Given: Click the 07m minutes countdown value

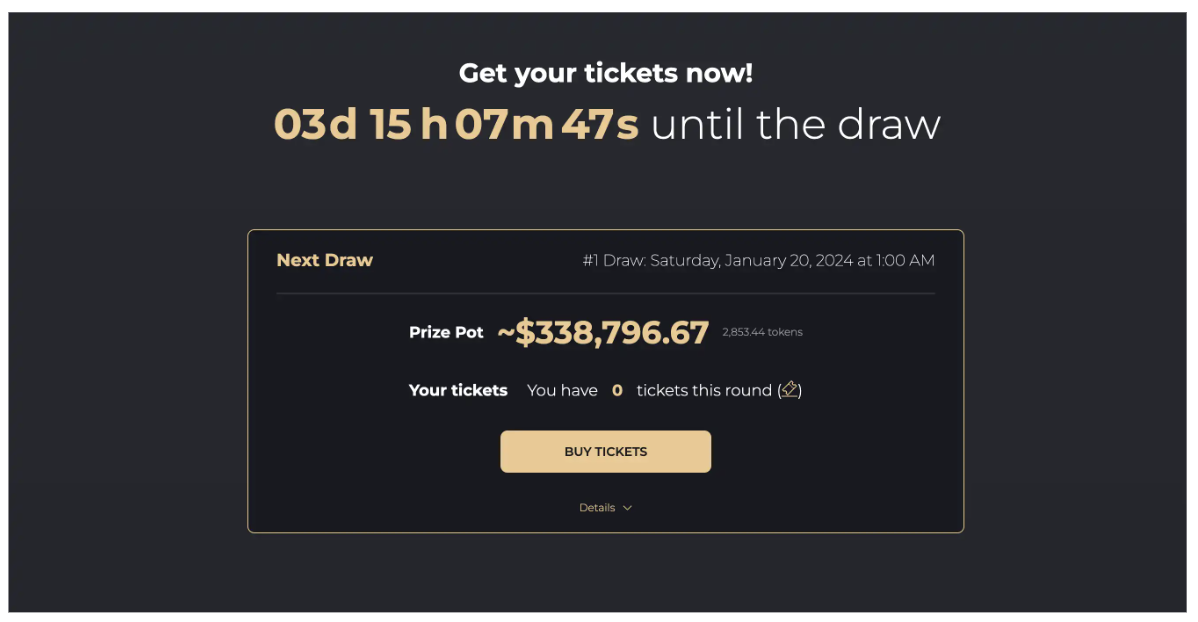Looking at the screenshot, I should (504, 124).
